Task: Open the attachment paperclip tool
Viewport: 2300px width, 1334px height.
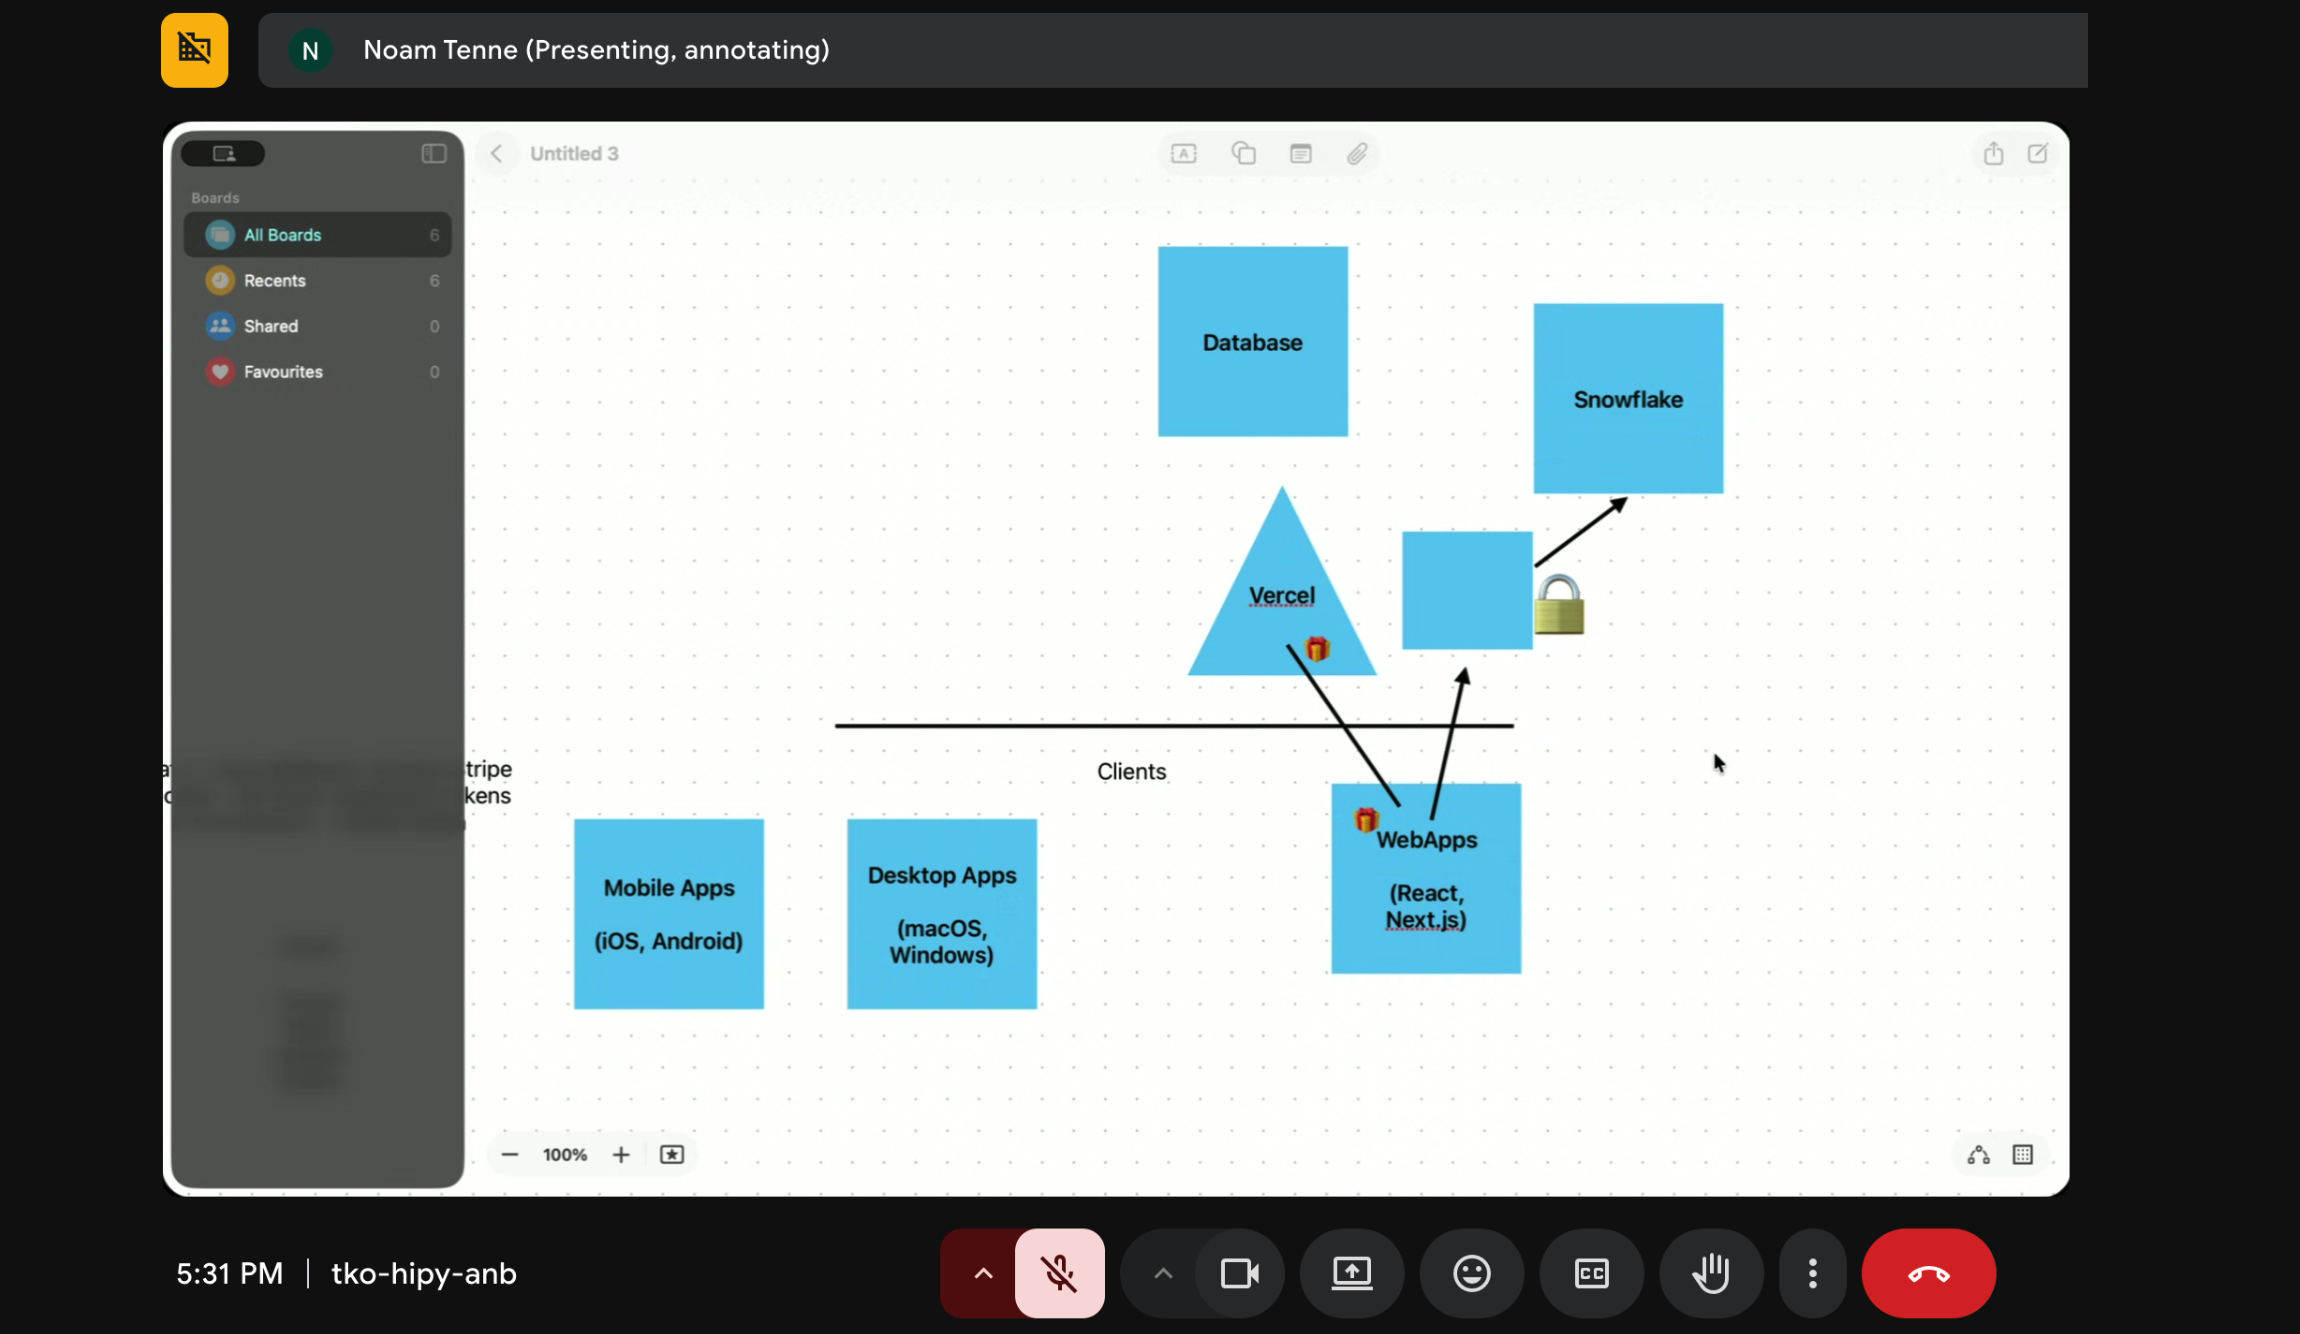Action: (x=1357, y=154)
